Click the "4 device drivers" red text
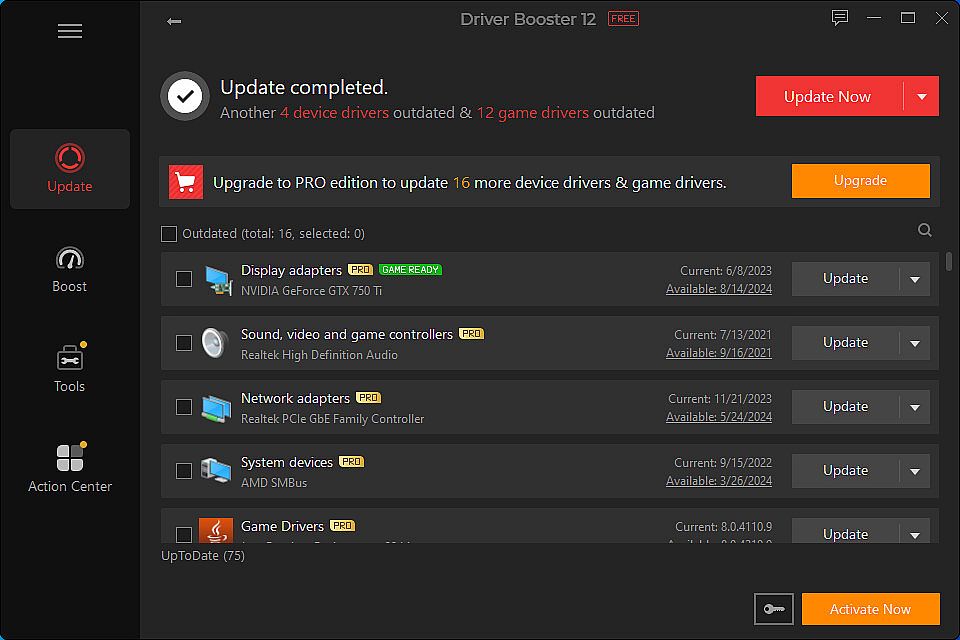The width and height of the screenshot is (960, 640). point(334,113)
